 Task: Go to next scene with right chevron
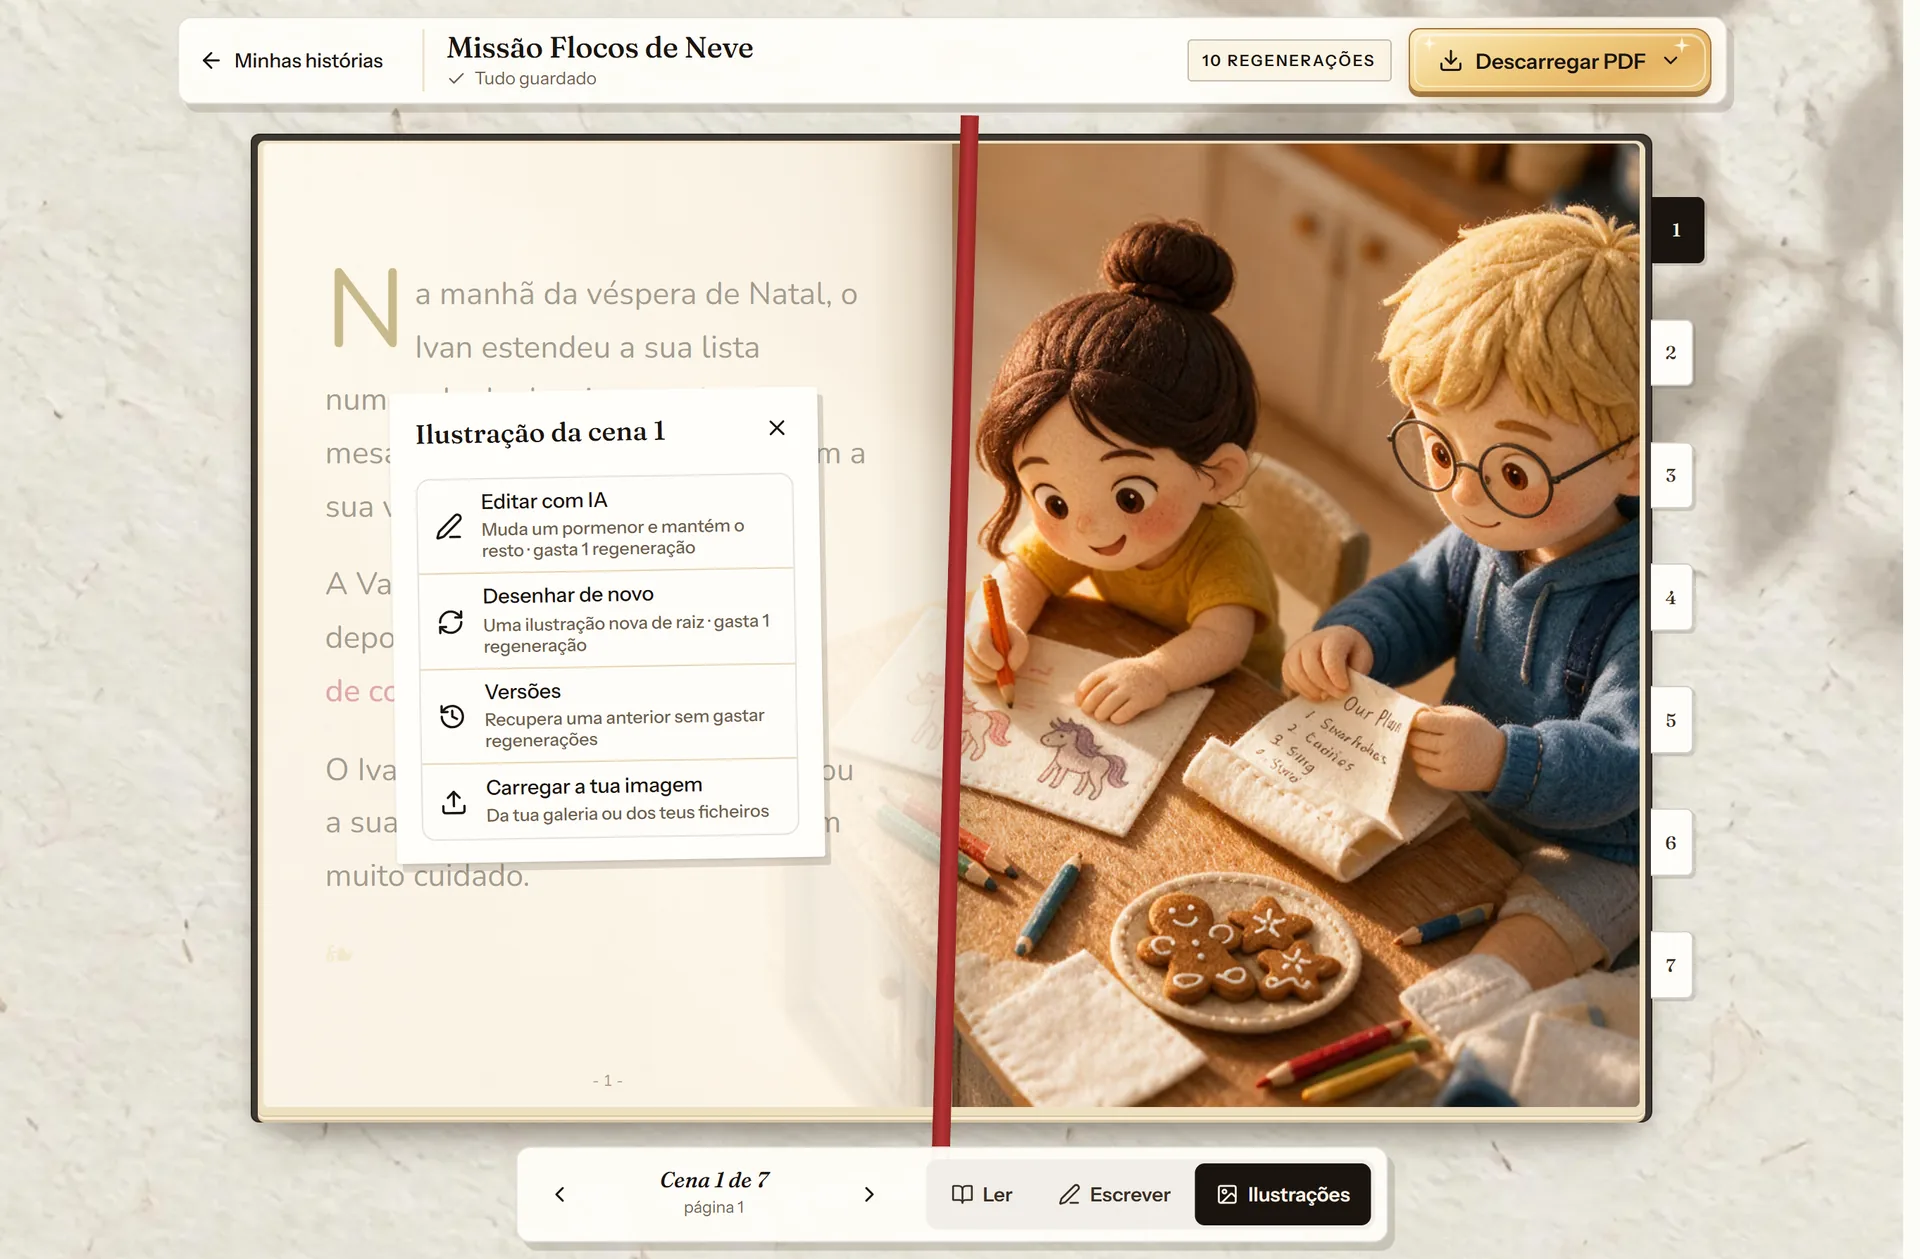click(869, 1194)
